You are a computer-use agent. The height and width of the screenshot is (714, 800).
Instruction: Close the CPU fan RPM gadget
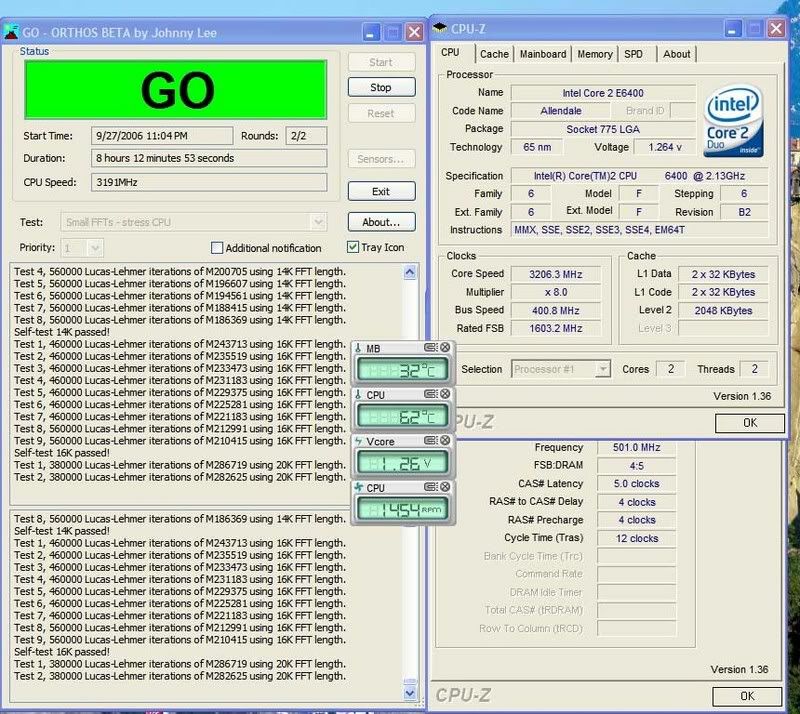(x=445, y=487)
